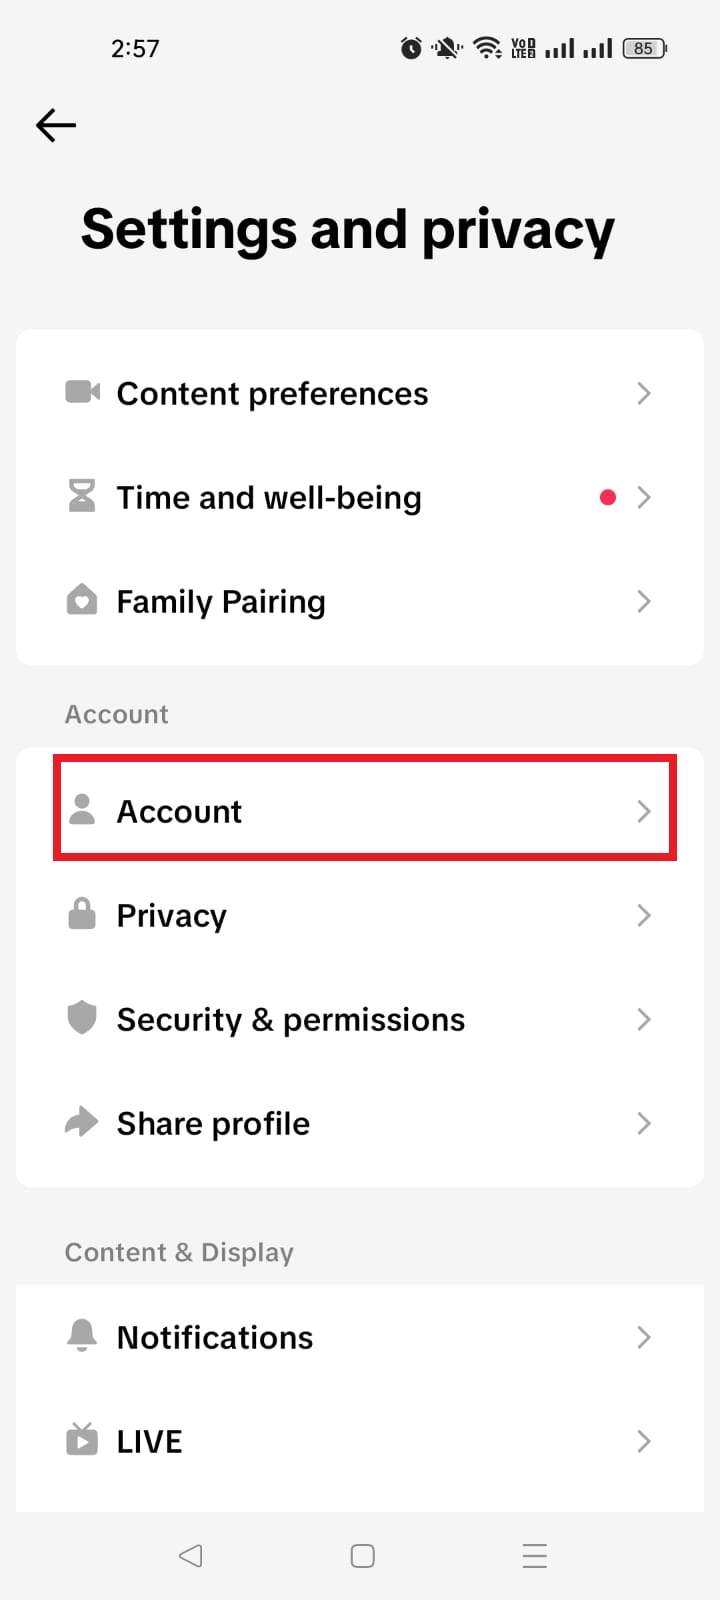Tap the Family Pairing home icon

[x=83, y=601]
